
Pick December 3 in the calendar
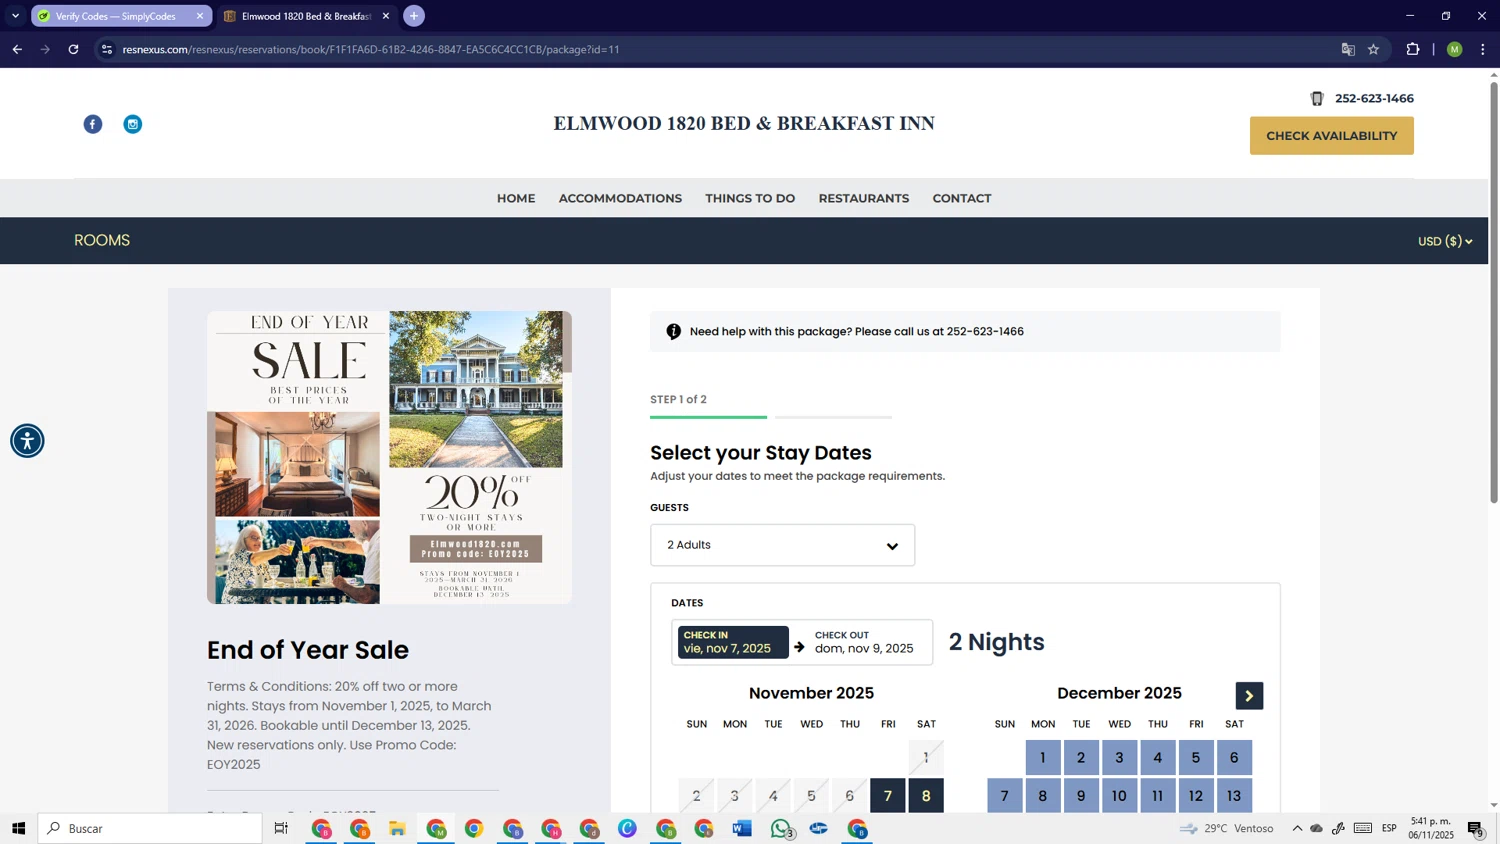pyautogui.click(x=1119, y=758)
